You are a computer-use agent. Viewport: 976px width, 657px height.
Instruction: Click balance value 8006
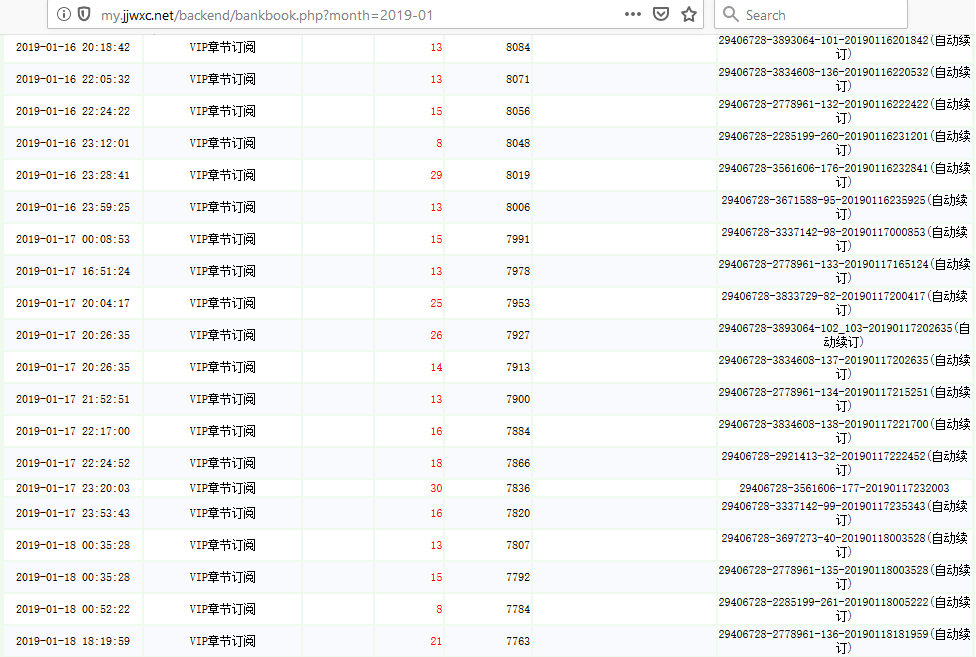click(x=518, y=207)
